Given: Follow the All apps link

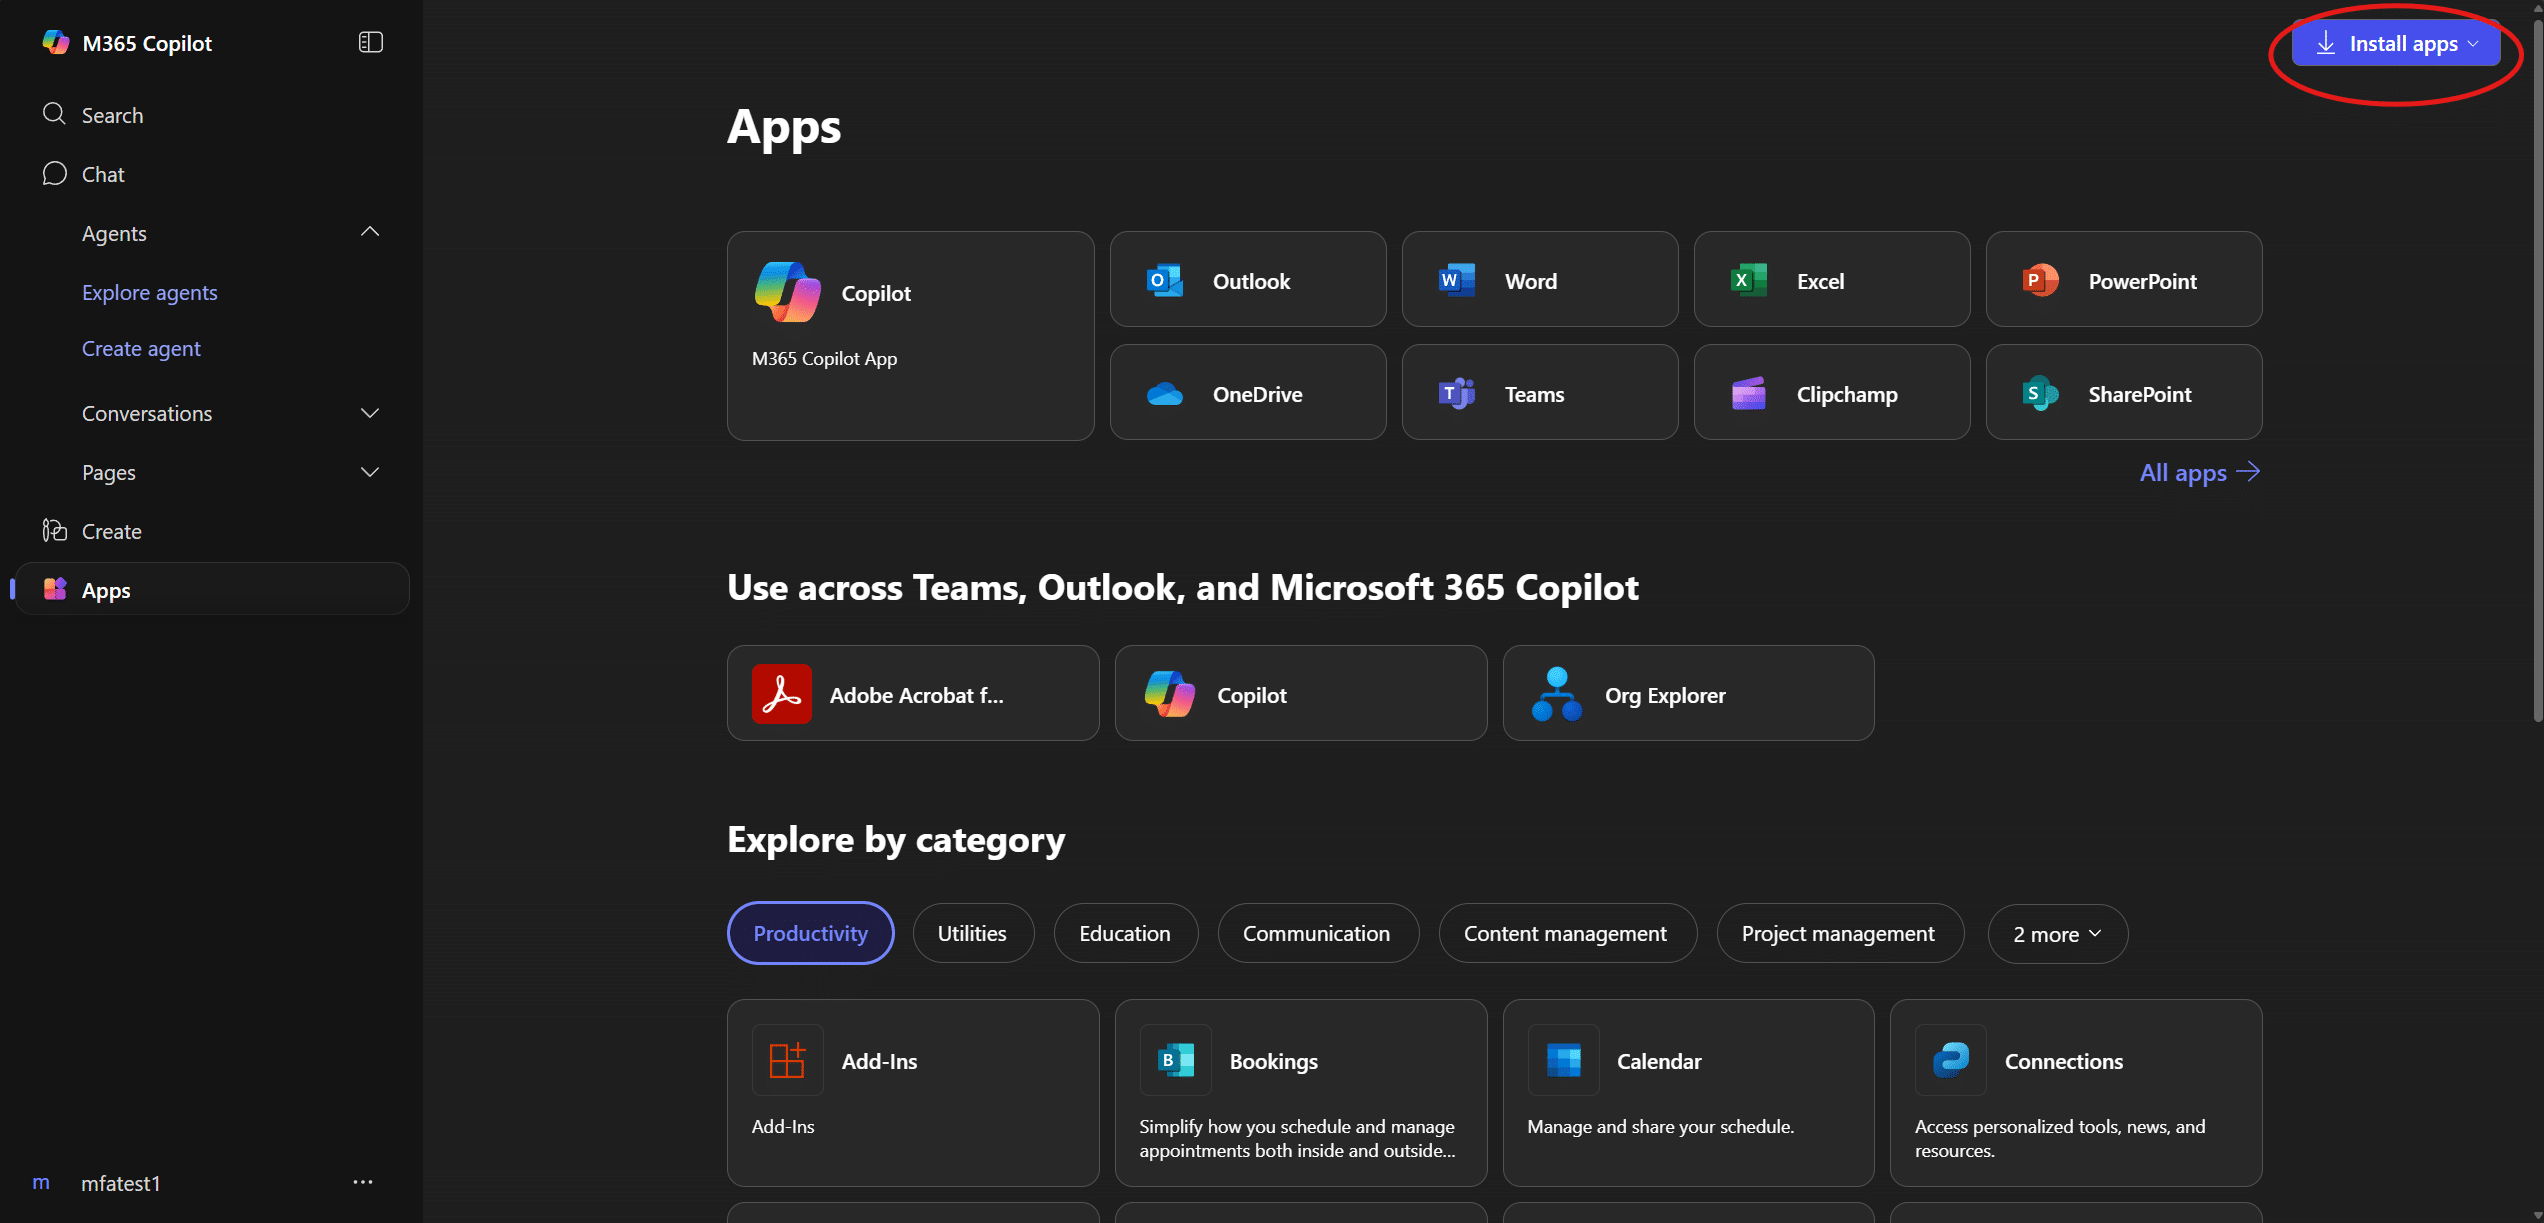Looking at the screenshot, I should coord(2198,472).
